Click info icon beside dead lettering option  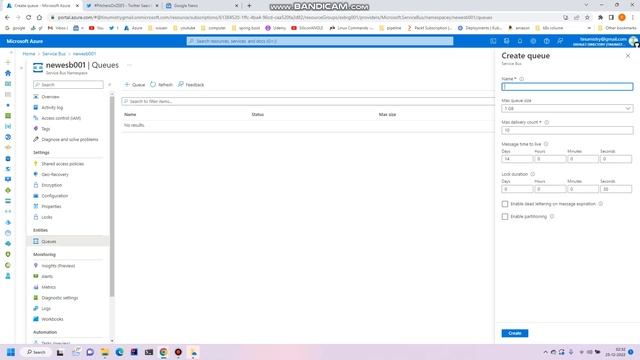tap(600, 204)
